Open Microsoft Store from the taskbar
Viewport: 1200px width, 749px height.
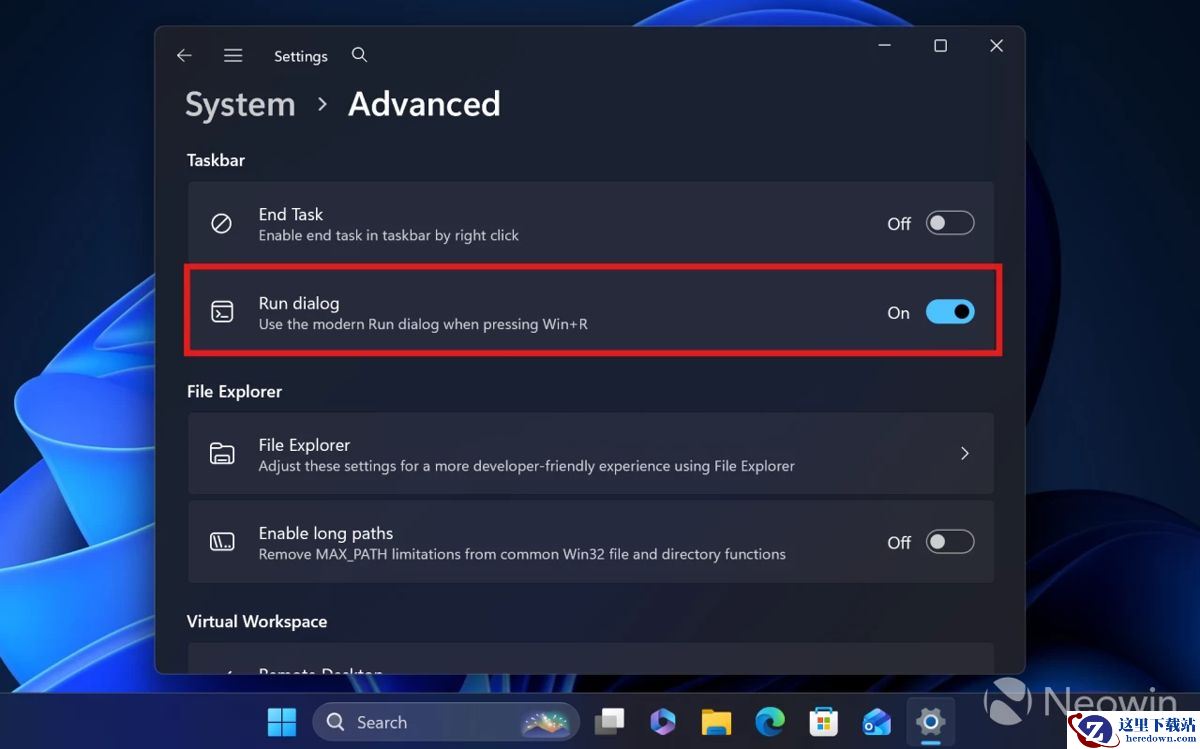click(823, 722)
